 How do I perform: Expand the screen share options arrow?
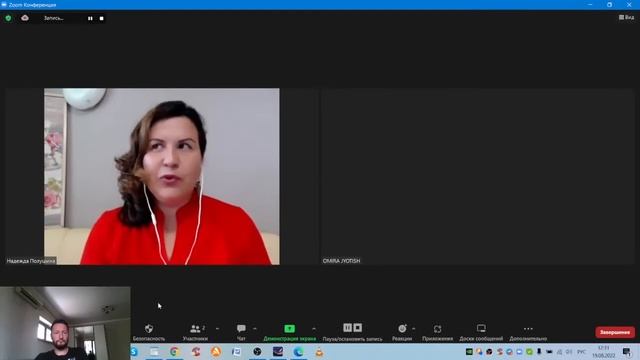tap(313, 329)
